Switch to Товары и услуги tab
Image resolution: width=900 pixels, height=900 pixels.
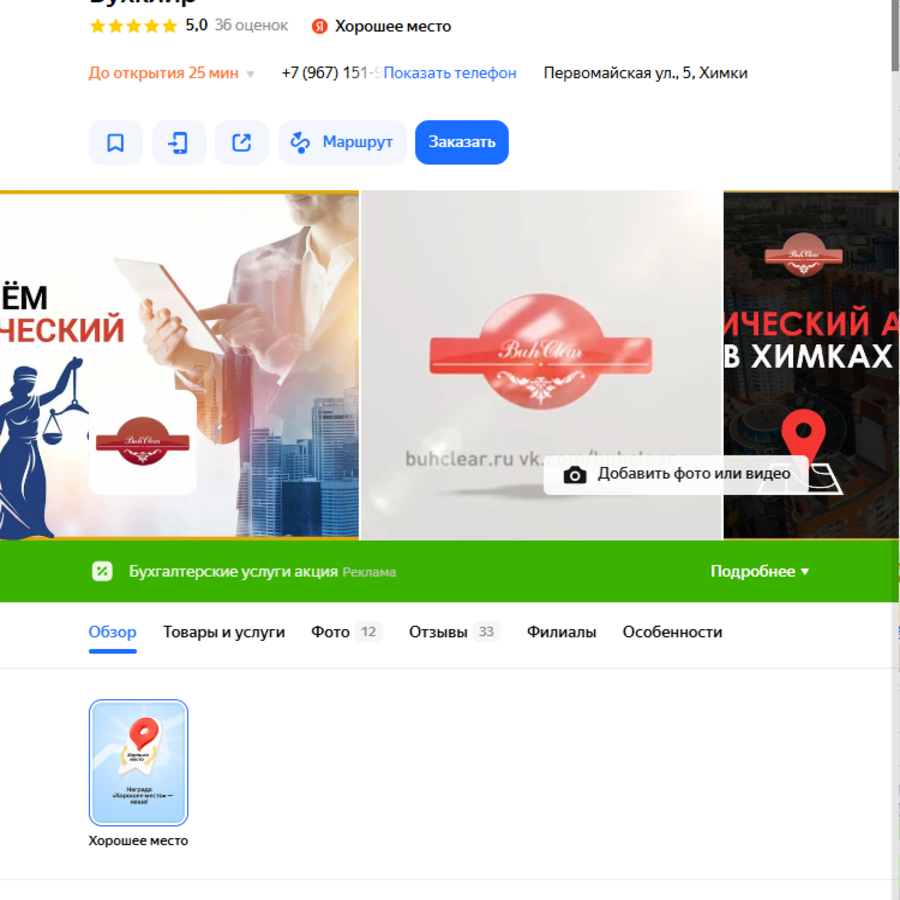(224, 632)
